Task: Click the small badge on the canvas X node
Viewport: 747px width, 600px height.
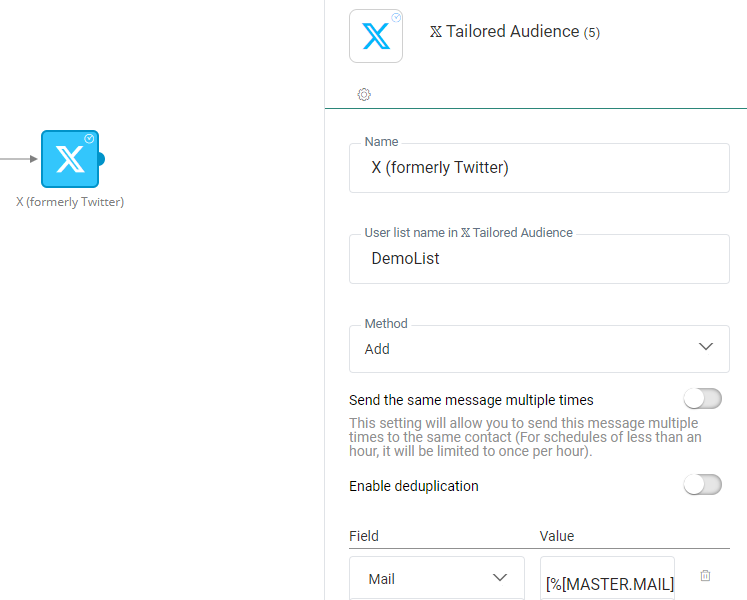Action: click(89, 139)
